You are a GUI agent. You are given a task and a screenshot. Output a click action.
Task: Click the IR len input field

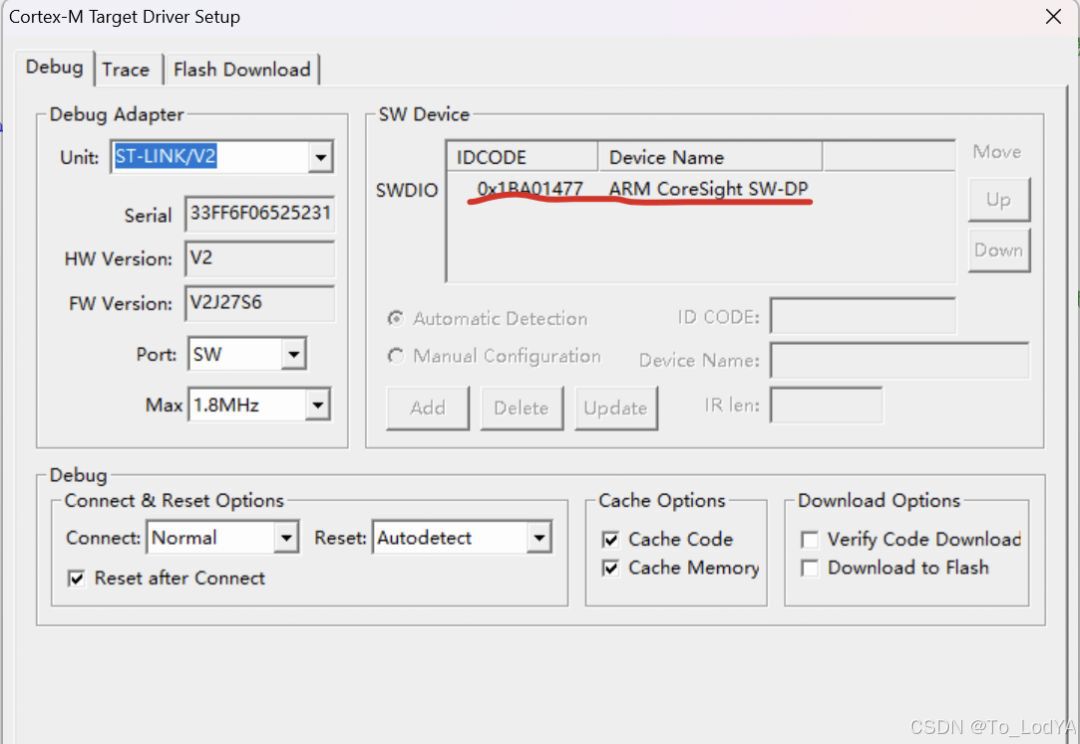[x=826, y=405]
